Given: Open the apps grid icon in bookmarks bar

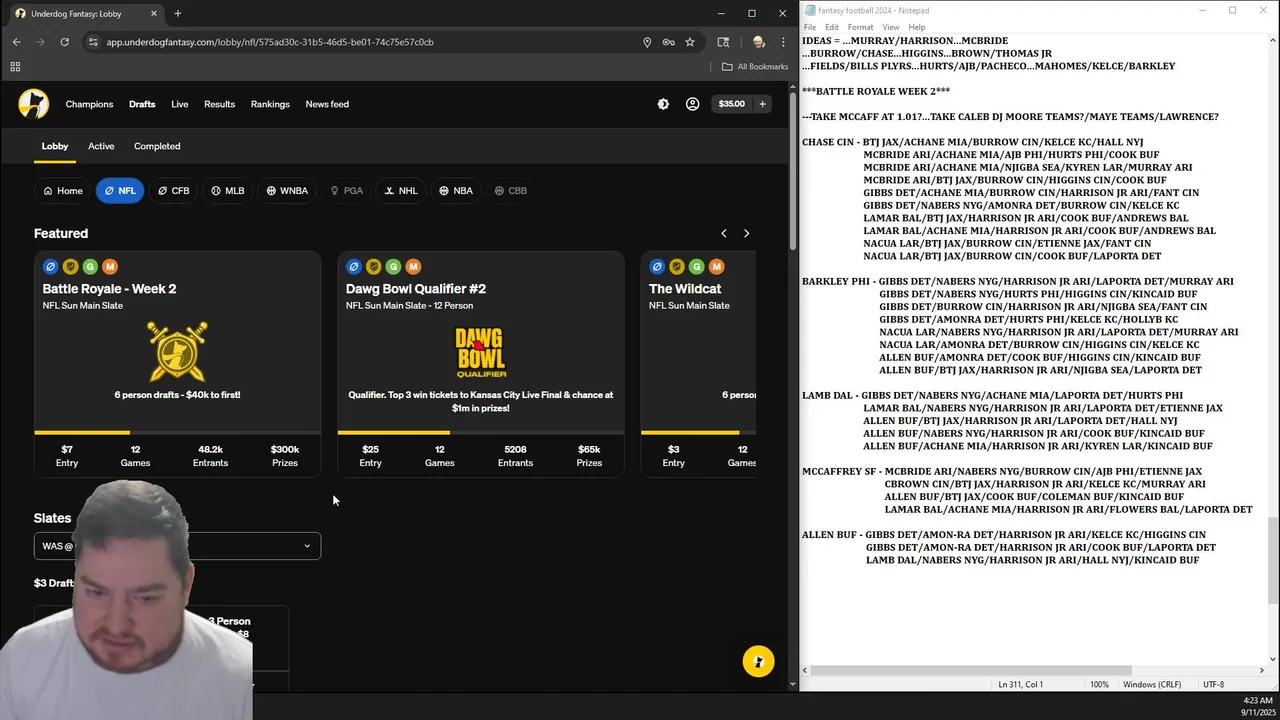Looking at the screenshot, I should coord(15,67).
